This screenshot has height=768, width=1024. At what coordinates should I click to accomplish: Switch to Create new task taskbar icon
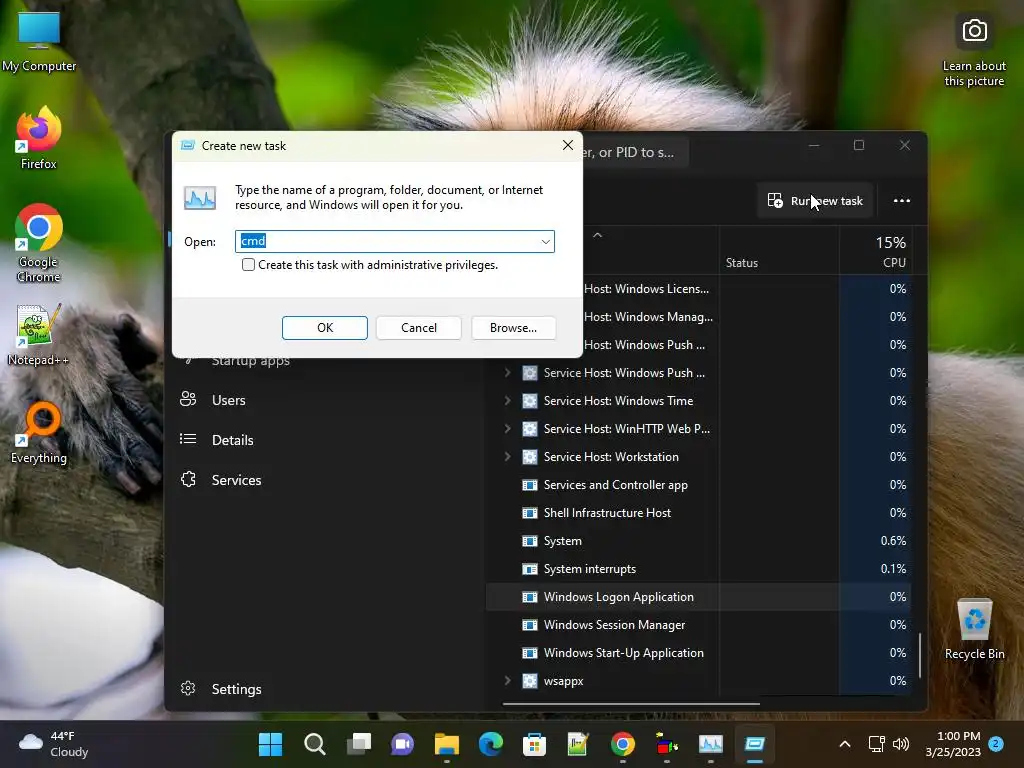pyautogui.click(x=754, y=744)
